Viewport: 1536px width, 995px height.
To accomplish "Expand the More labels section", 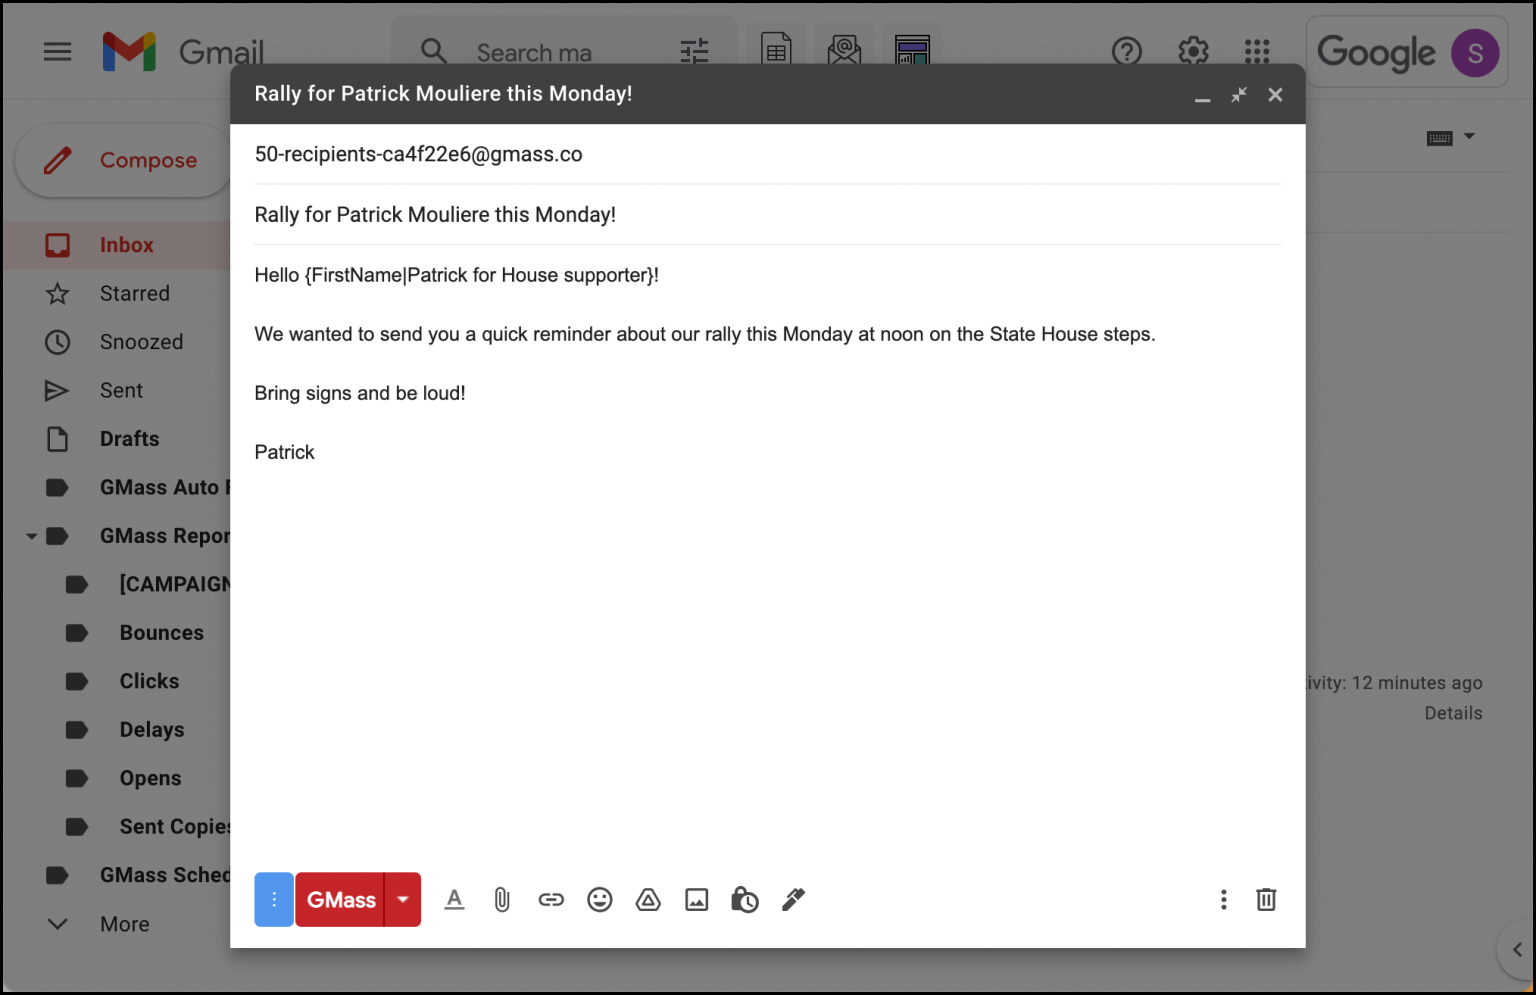I will (57, 923).
